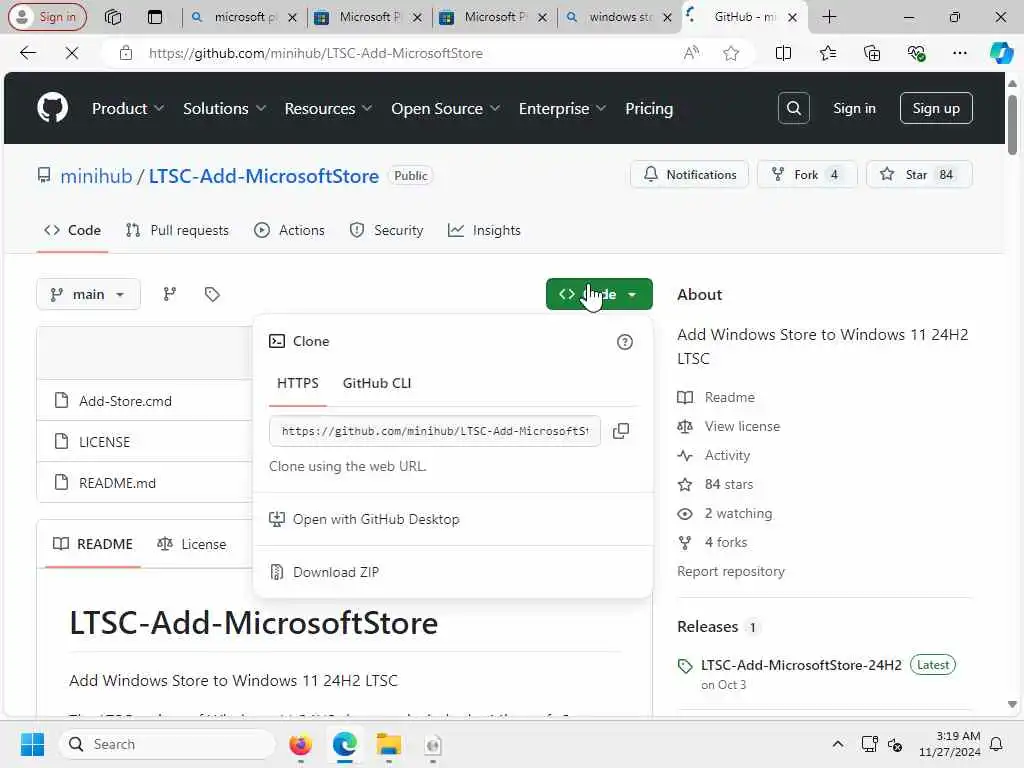Click the Notifications button
Image resolution: width=1024 pixels, height=768 pixels.
(x=689, y=174)
